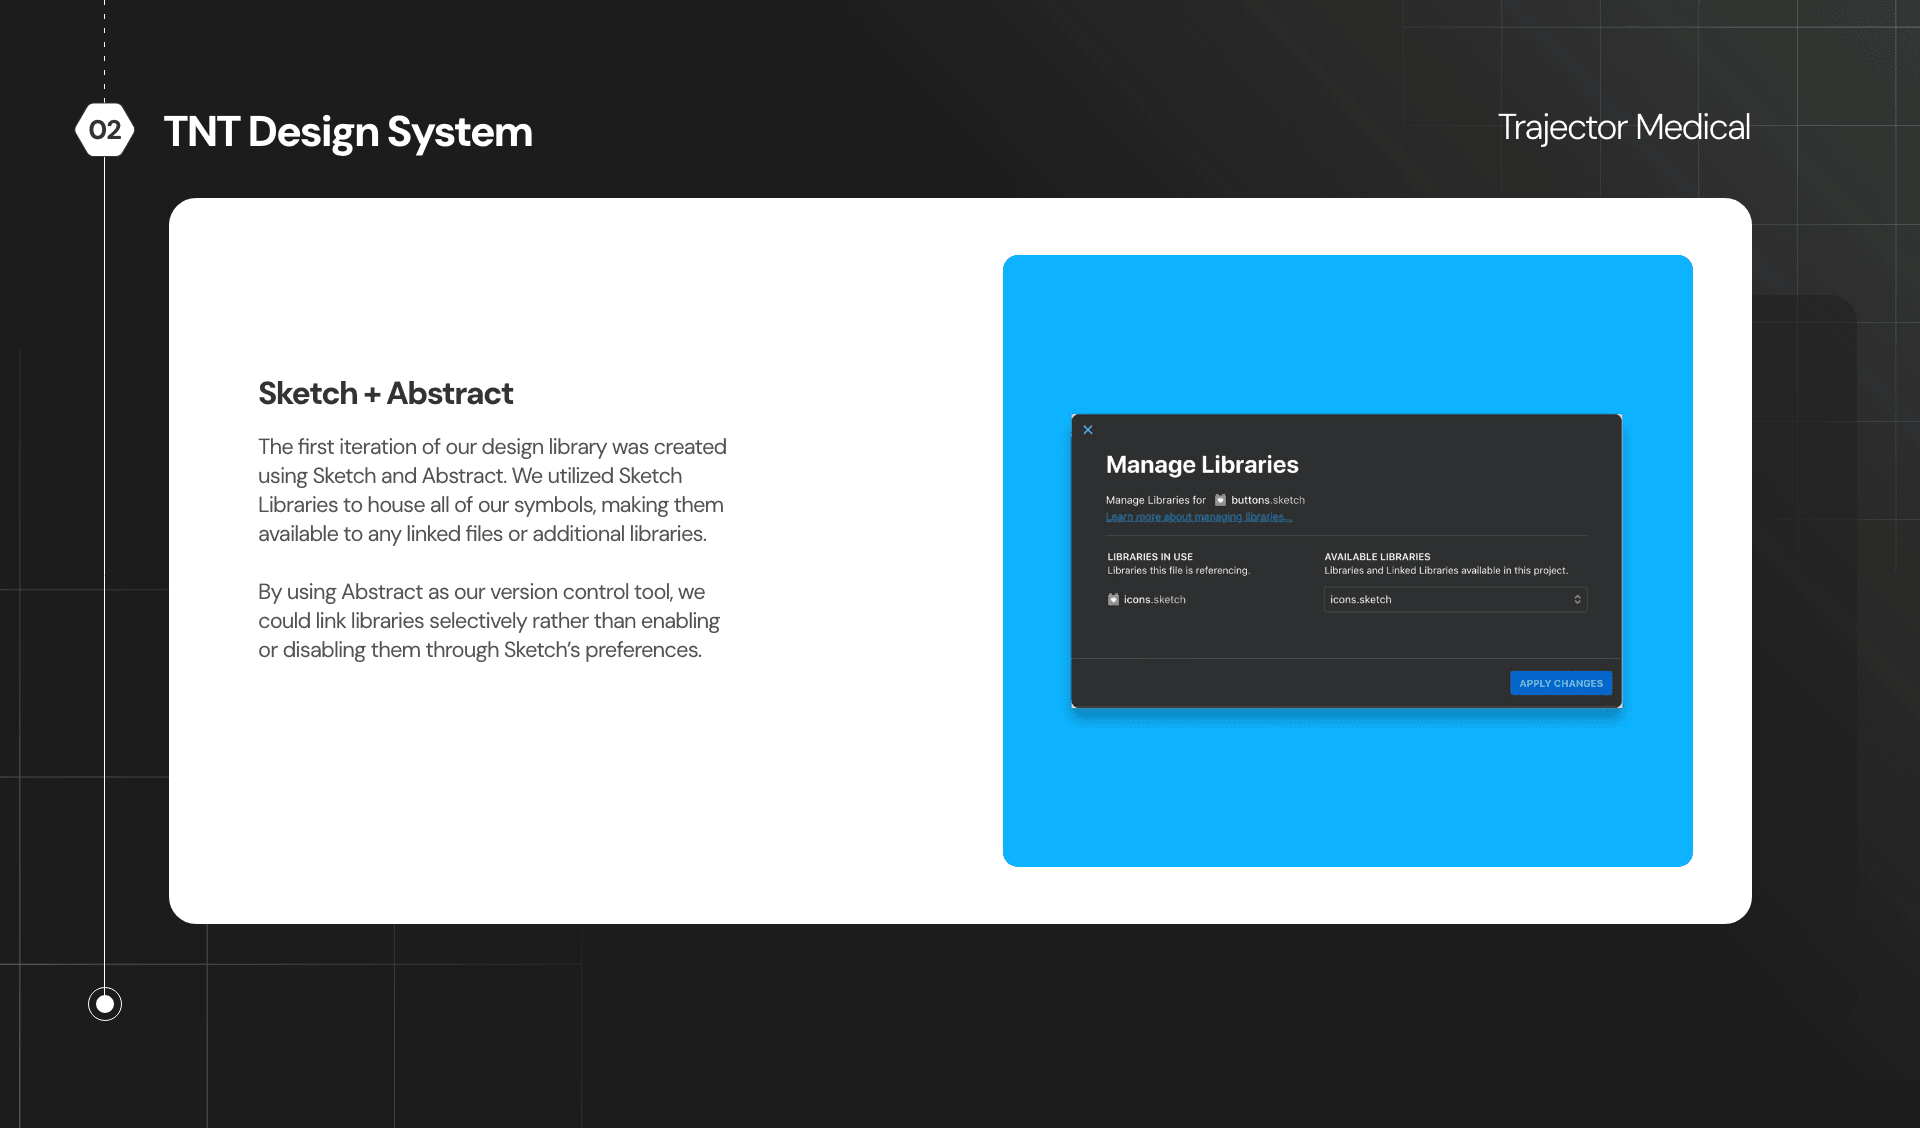Select the icons.sketch entry under Libraries In Use

click(x=1153, y=599)
